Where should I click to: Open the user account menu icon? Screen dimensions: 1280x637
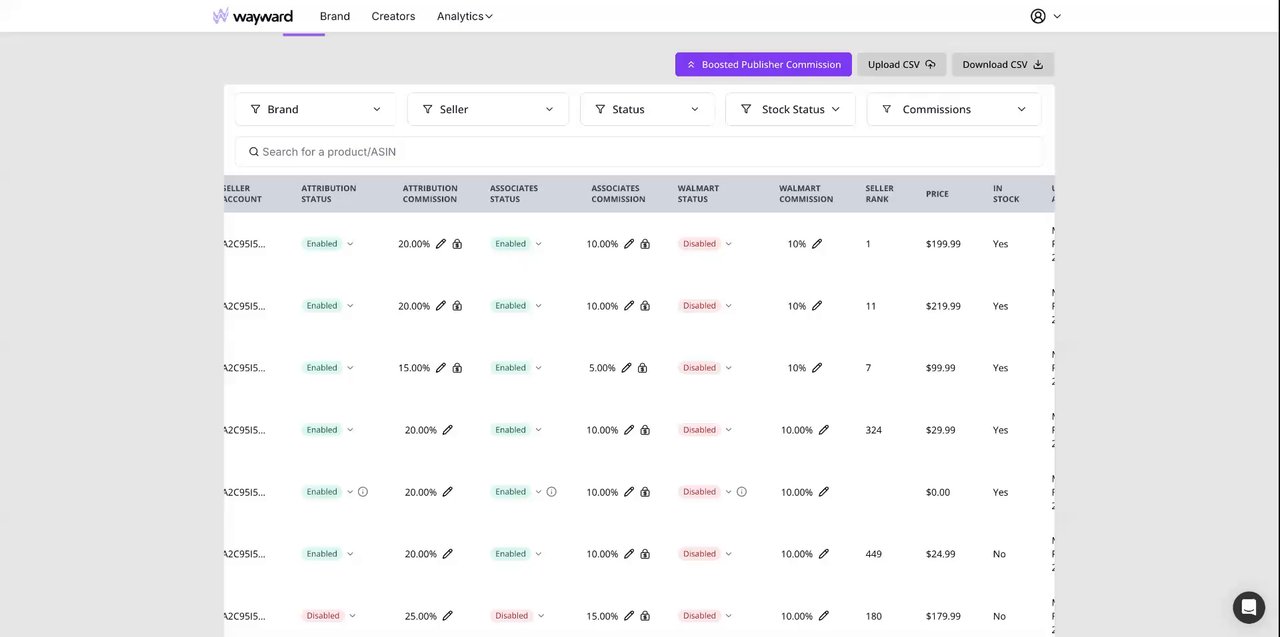coord(1038,16)
